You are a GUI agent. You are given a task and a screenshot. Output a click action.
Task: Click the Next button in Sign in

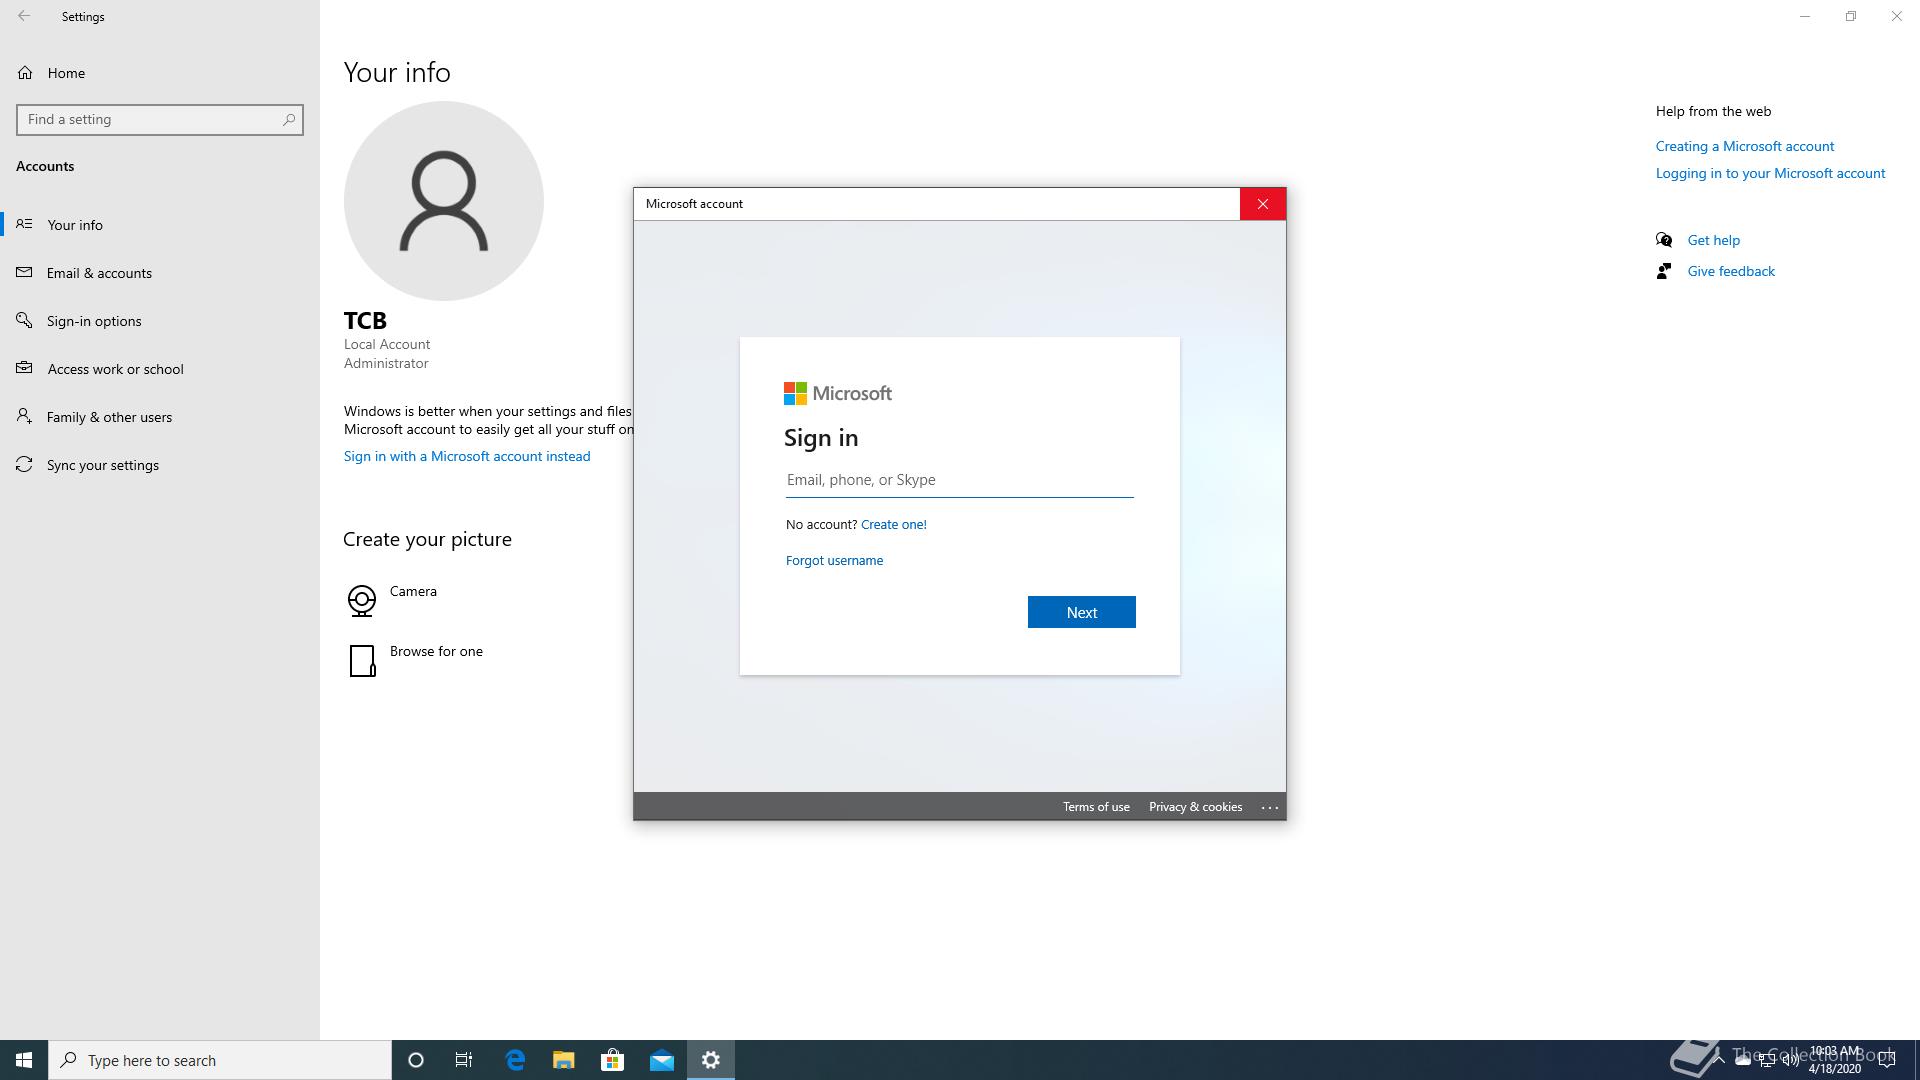pos(1081,612)
